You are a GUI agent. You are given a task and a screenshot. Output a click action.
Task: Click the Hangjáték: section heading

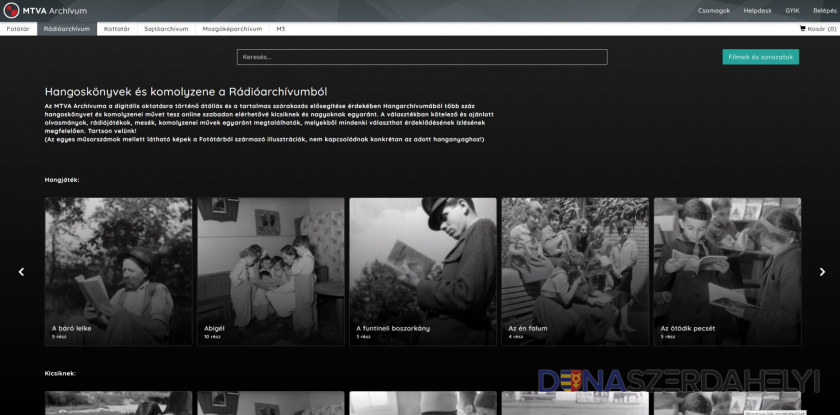(62, 180)
